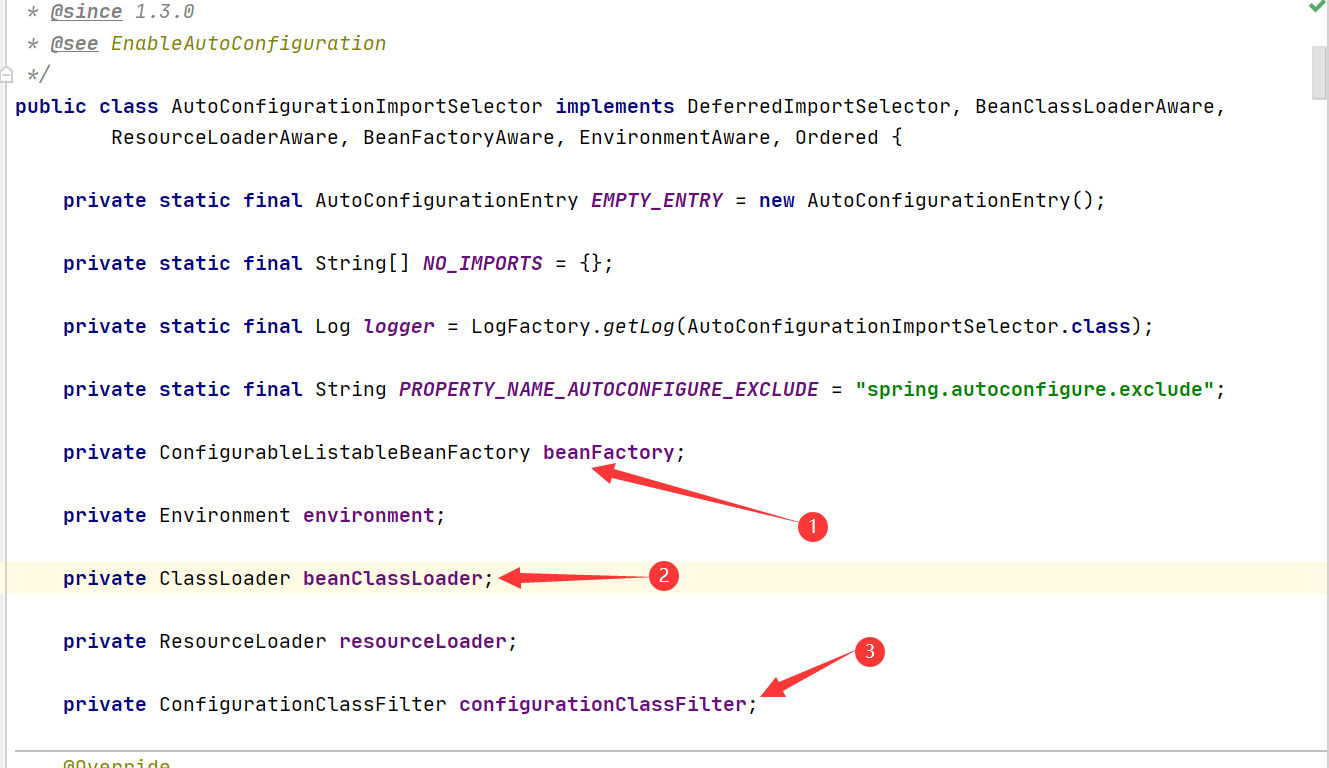The height and width of the screenshot is (768, 1329).
Task: Click the "spring.autoconfigure.exclude" string literal
Action: coord(1035,390)
